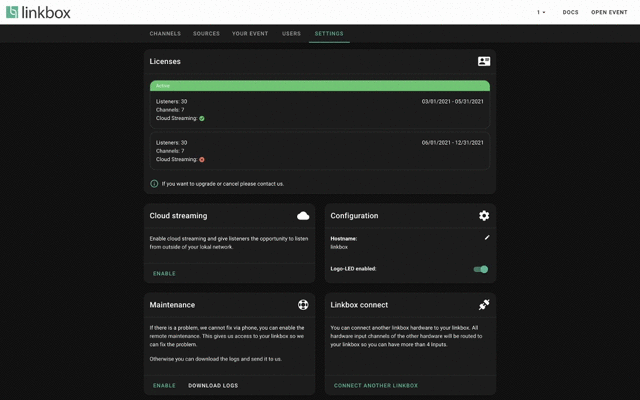Image resolution: width=640 pixels, height=400 pixels.
Task: Click the Licenses heading
Action: 165,61
